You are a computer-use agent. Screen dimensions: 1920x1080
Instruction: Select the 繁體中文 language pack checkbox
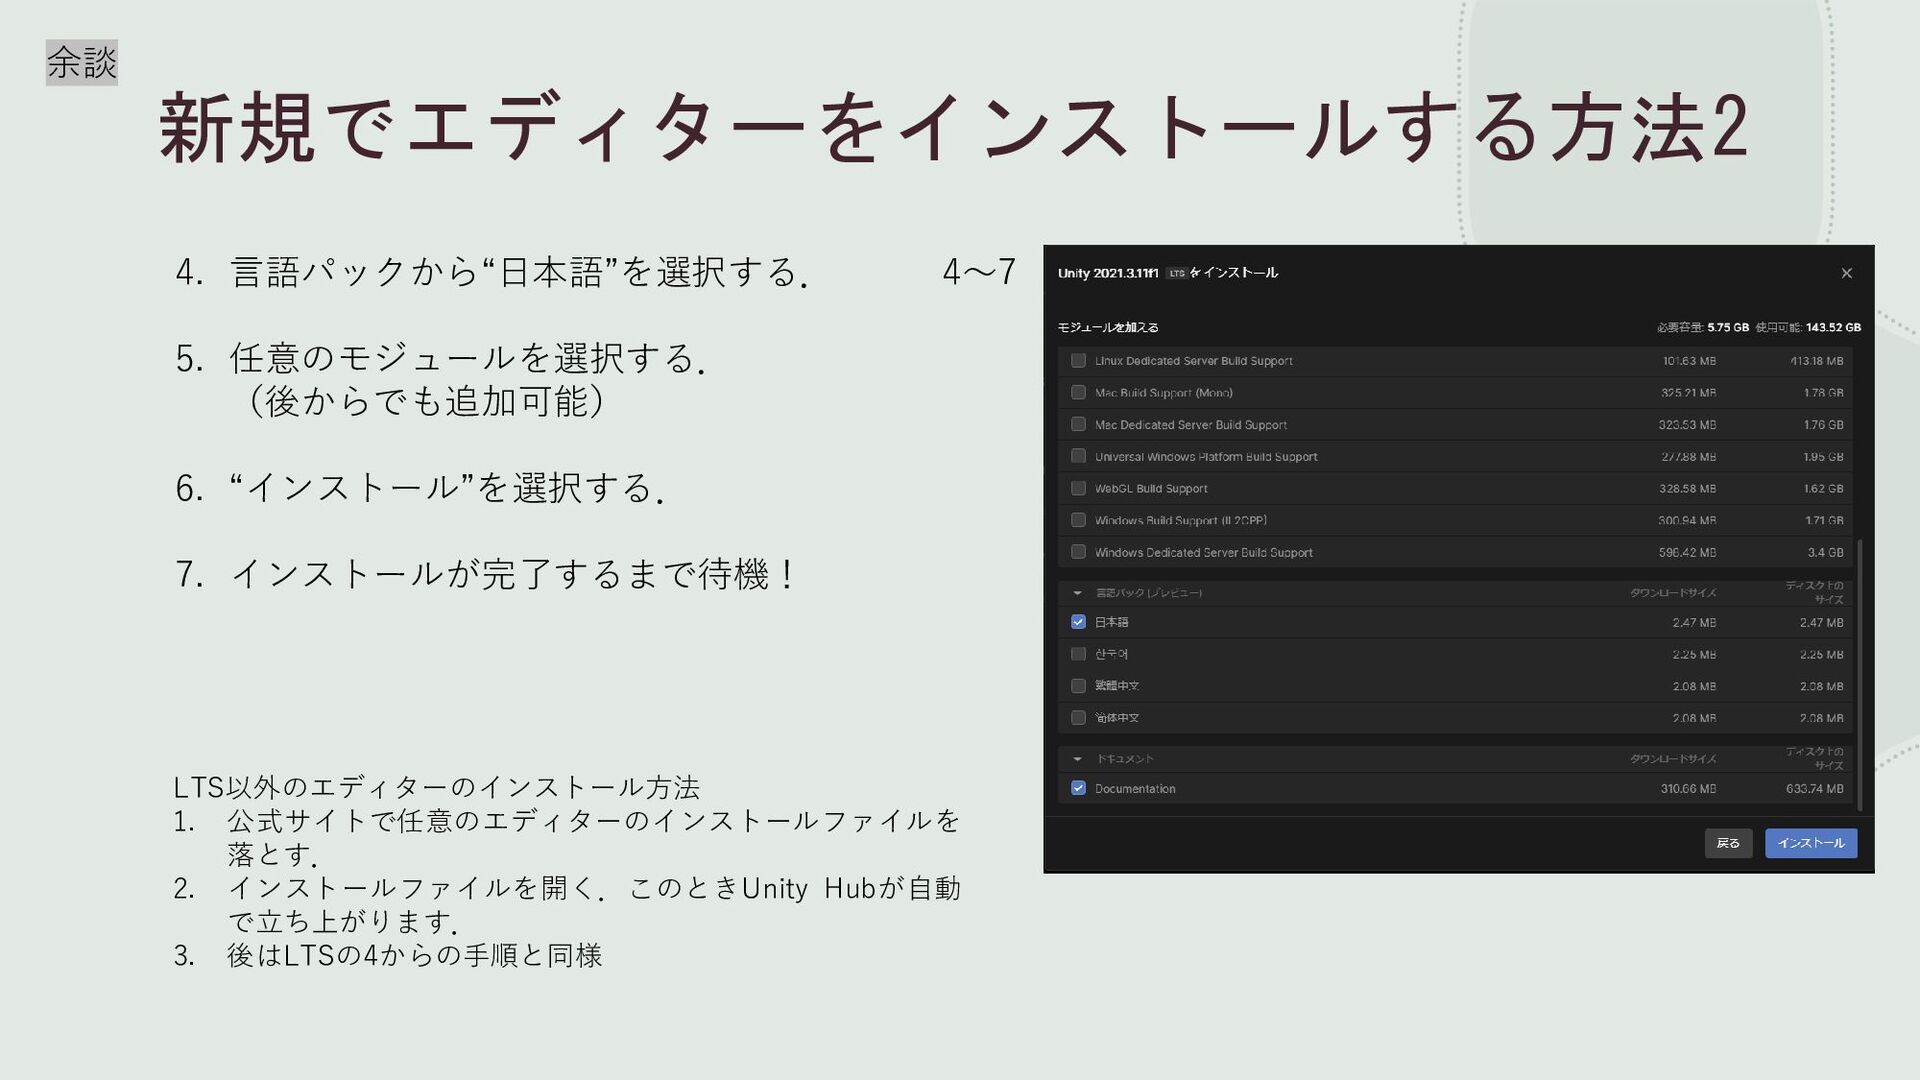1078,686
